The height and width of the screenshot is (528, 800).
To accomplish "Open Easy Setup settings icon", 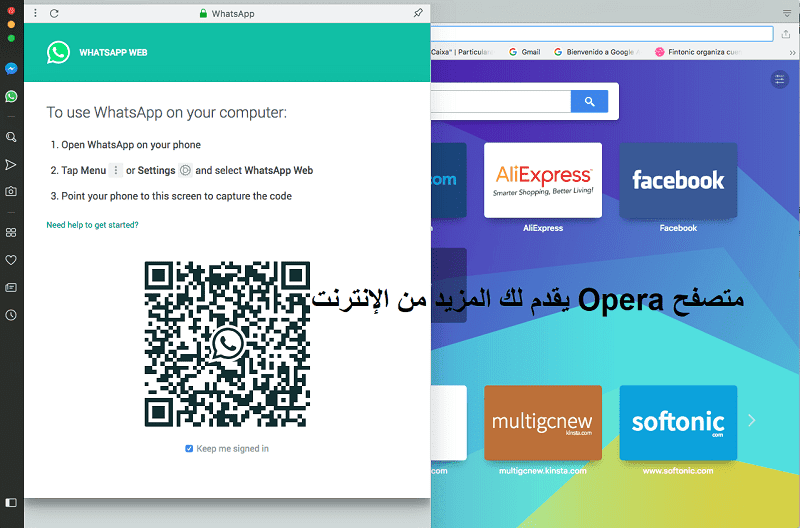I will click(779, 79).
